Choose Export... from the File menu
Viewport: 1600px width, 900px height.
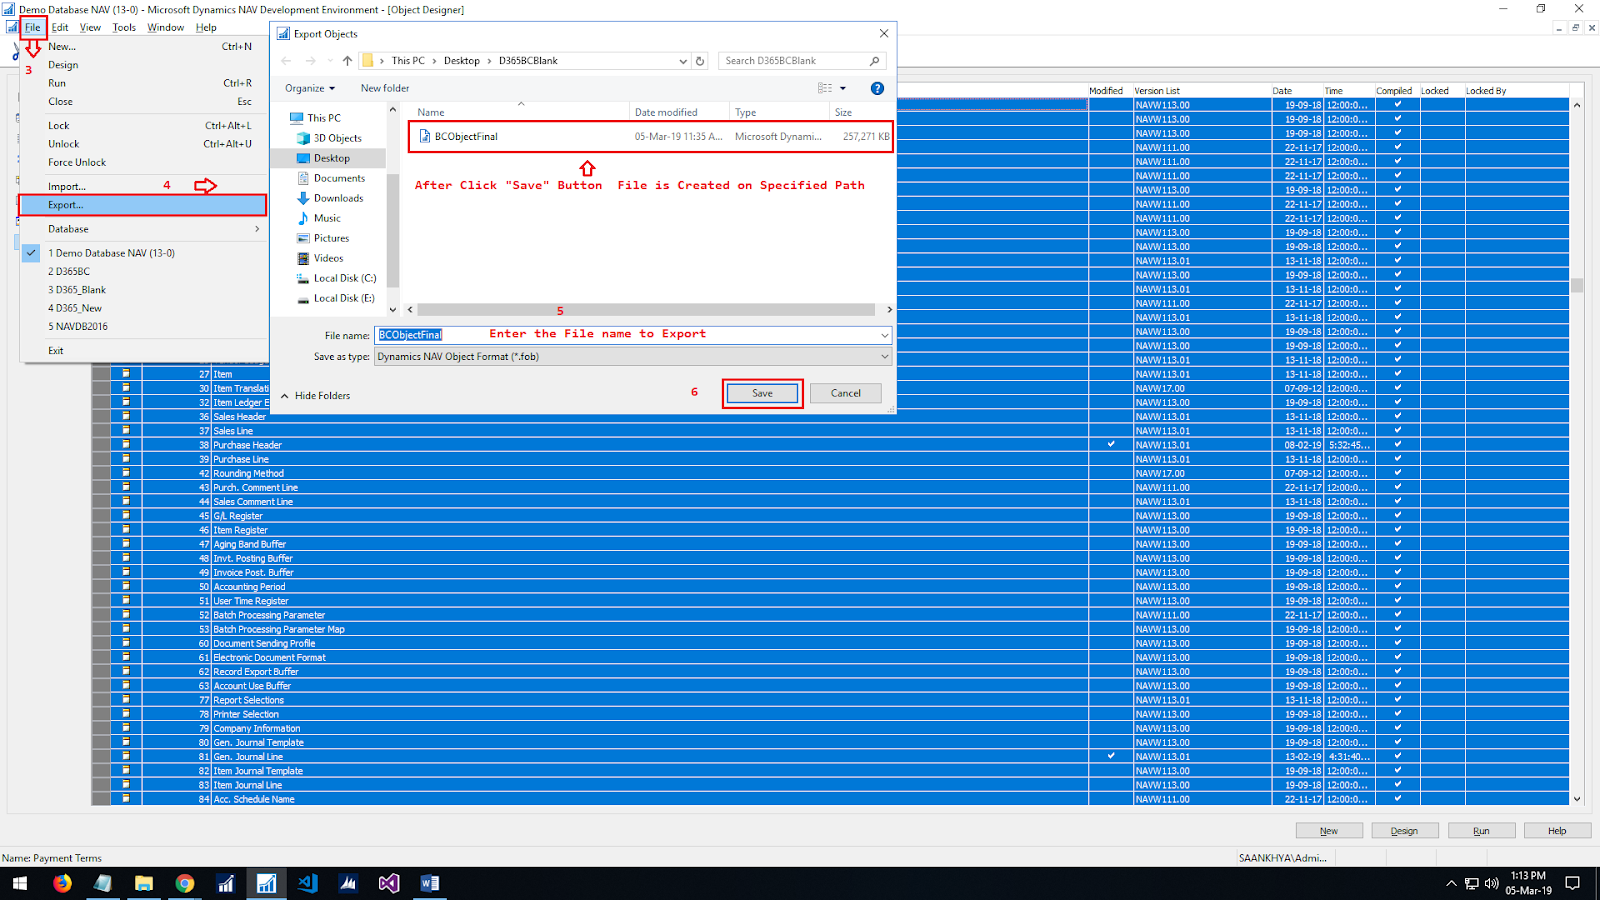tap(143, 205)
